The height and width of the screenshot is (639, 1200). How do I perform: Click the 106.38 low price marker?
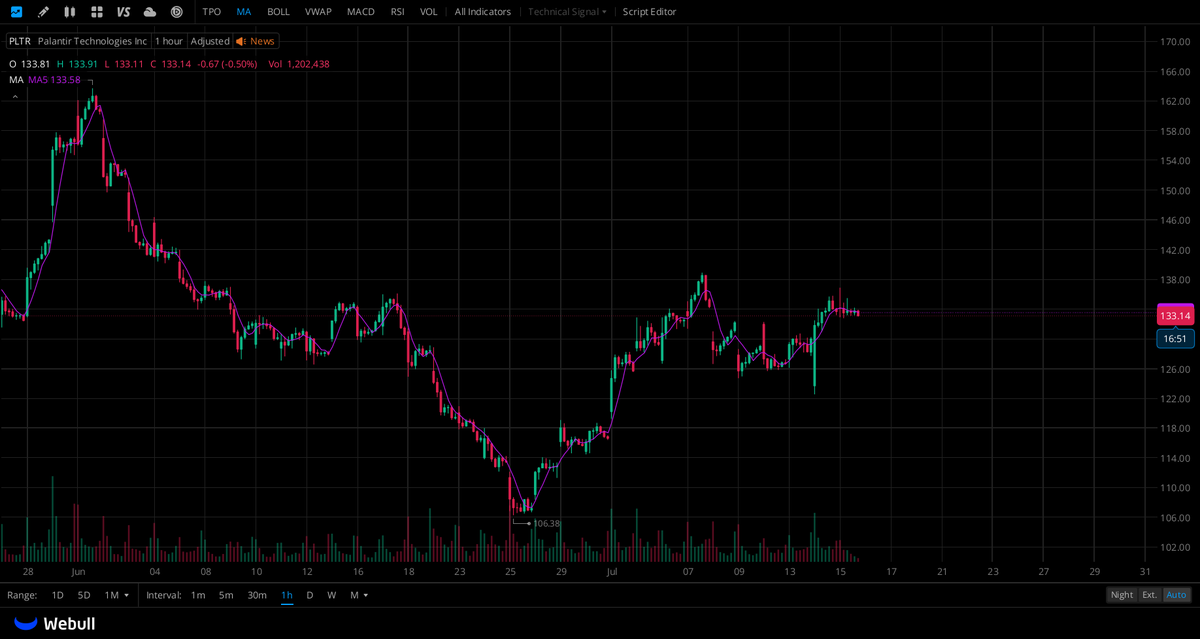(x=546, y=523)
